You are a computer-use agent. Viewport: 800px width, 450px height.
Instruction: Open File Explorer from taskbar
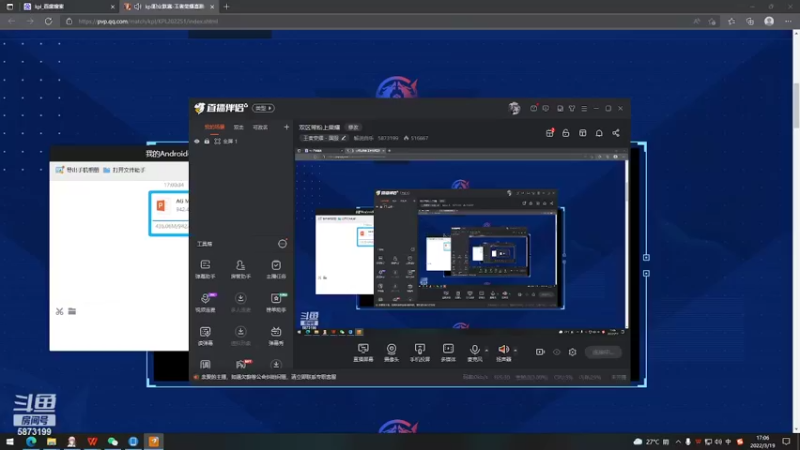[x=52, y=441]
